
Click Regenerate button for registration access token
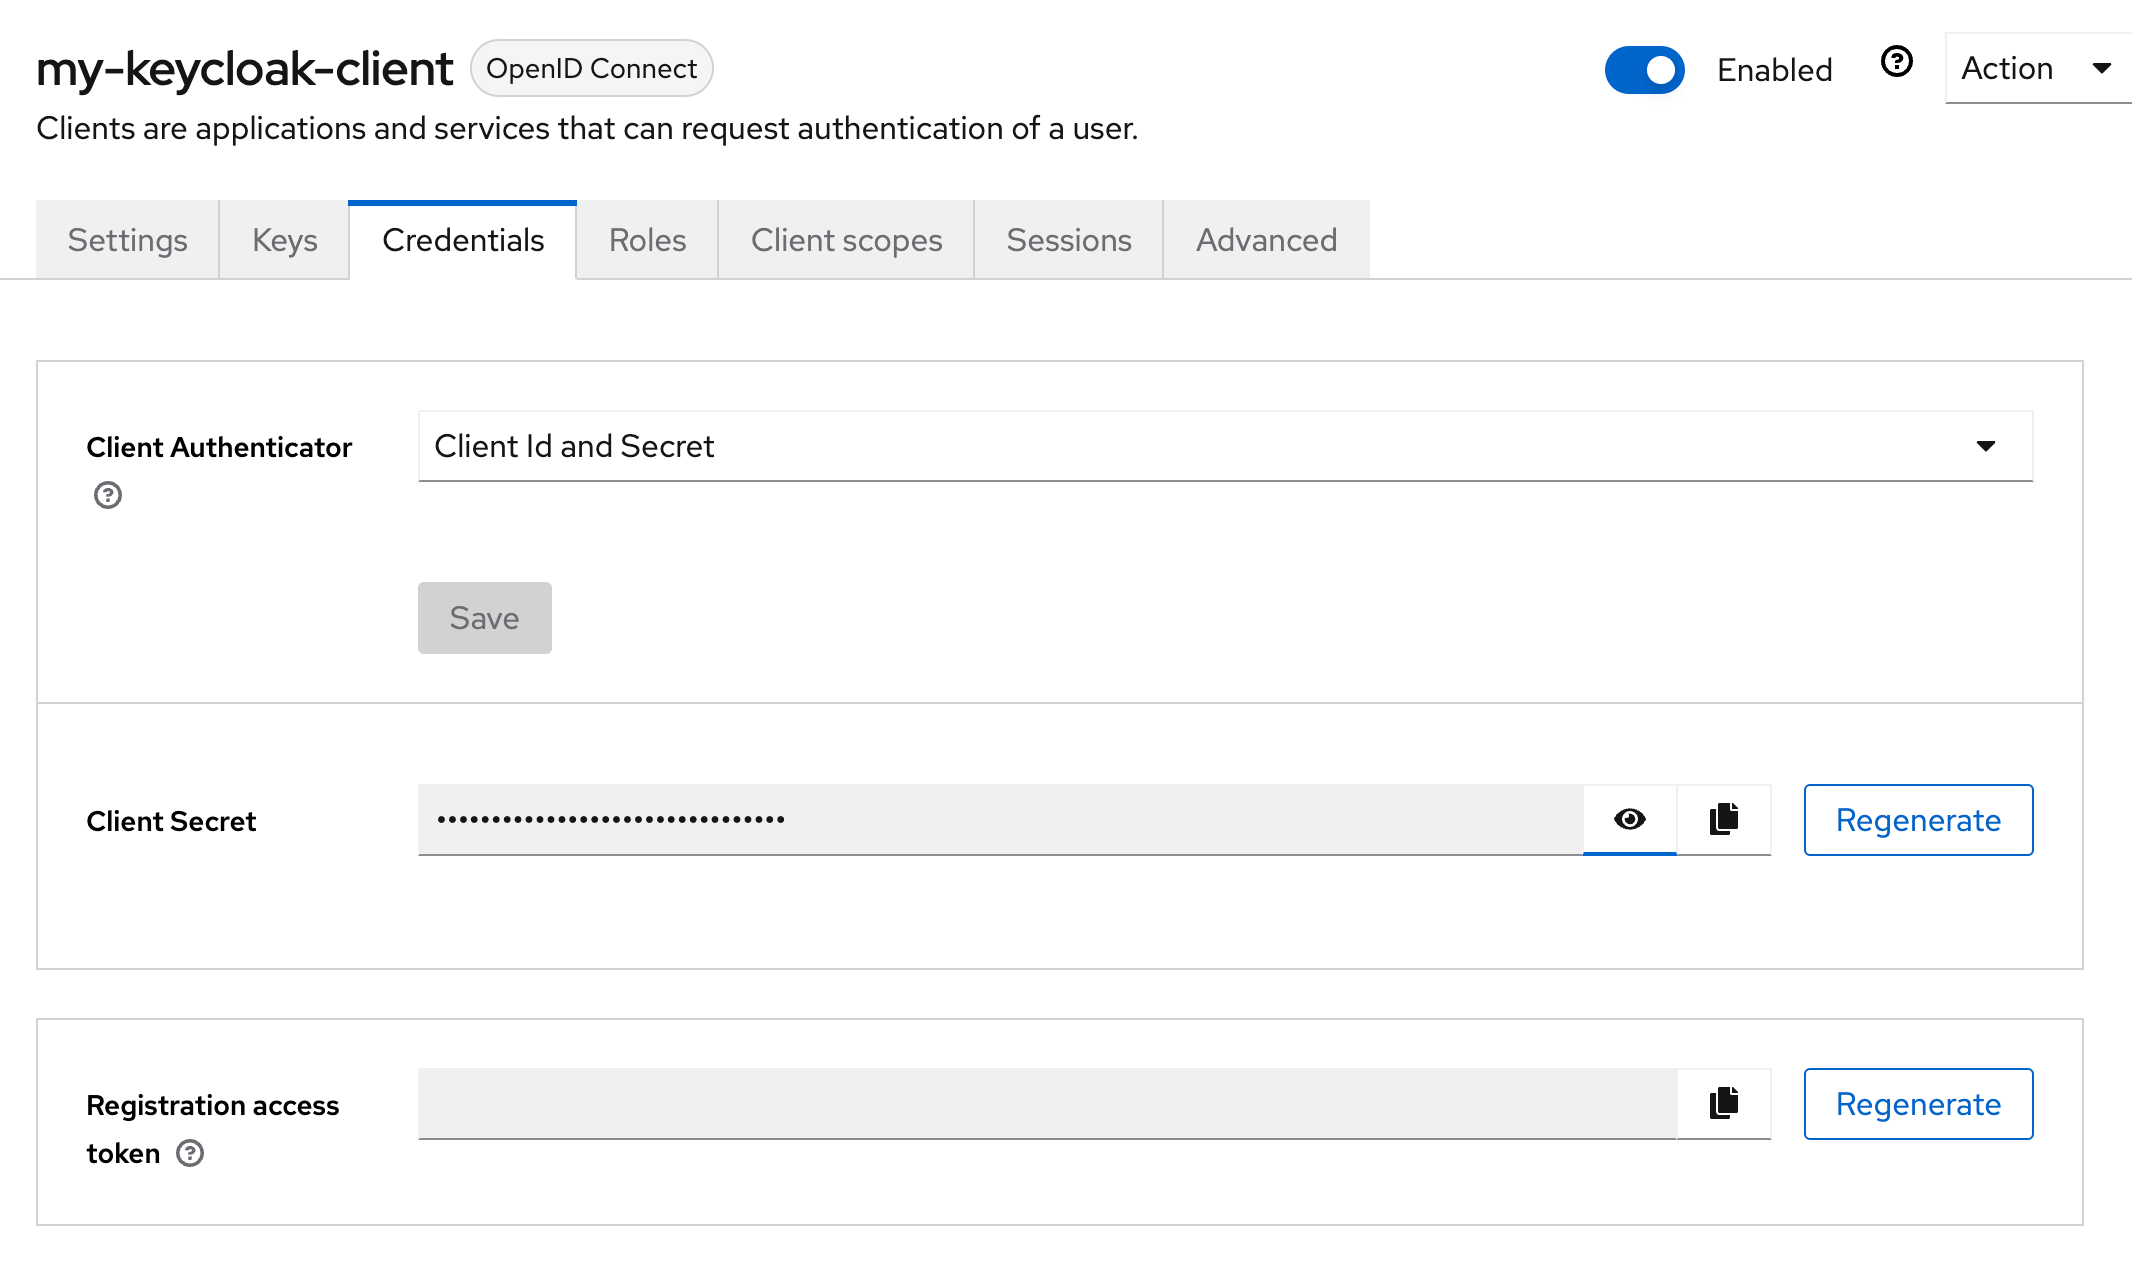[x=1917, y=1103]
